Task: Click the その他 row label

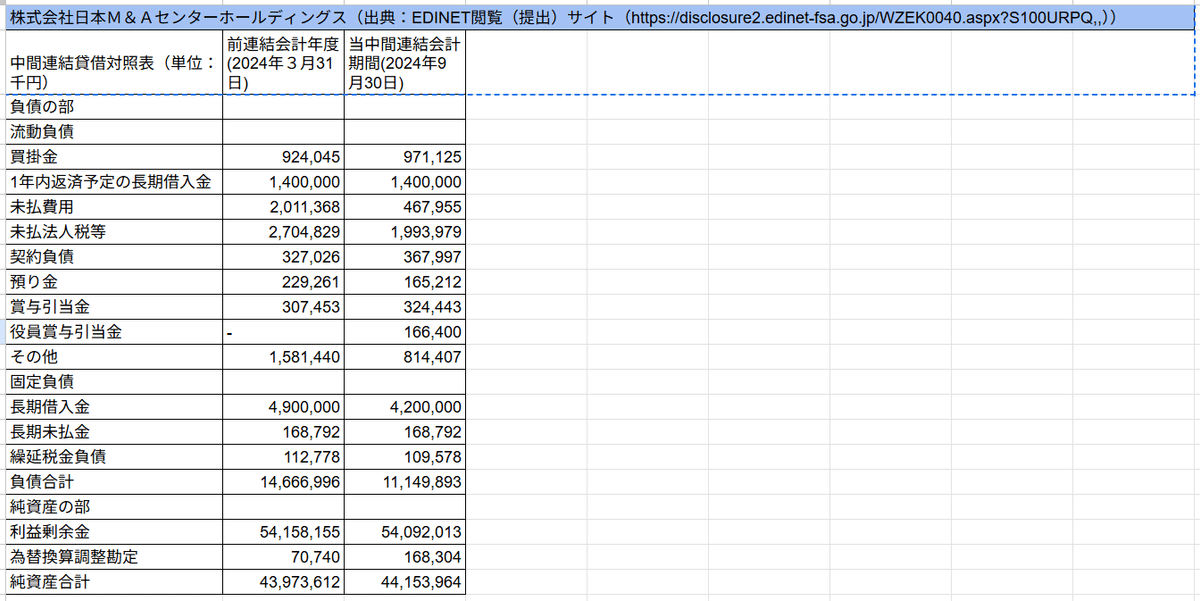Action: pos(113,357)
